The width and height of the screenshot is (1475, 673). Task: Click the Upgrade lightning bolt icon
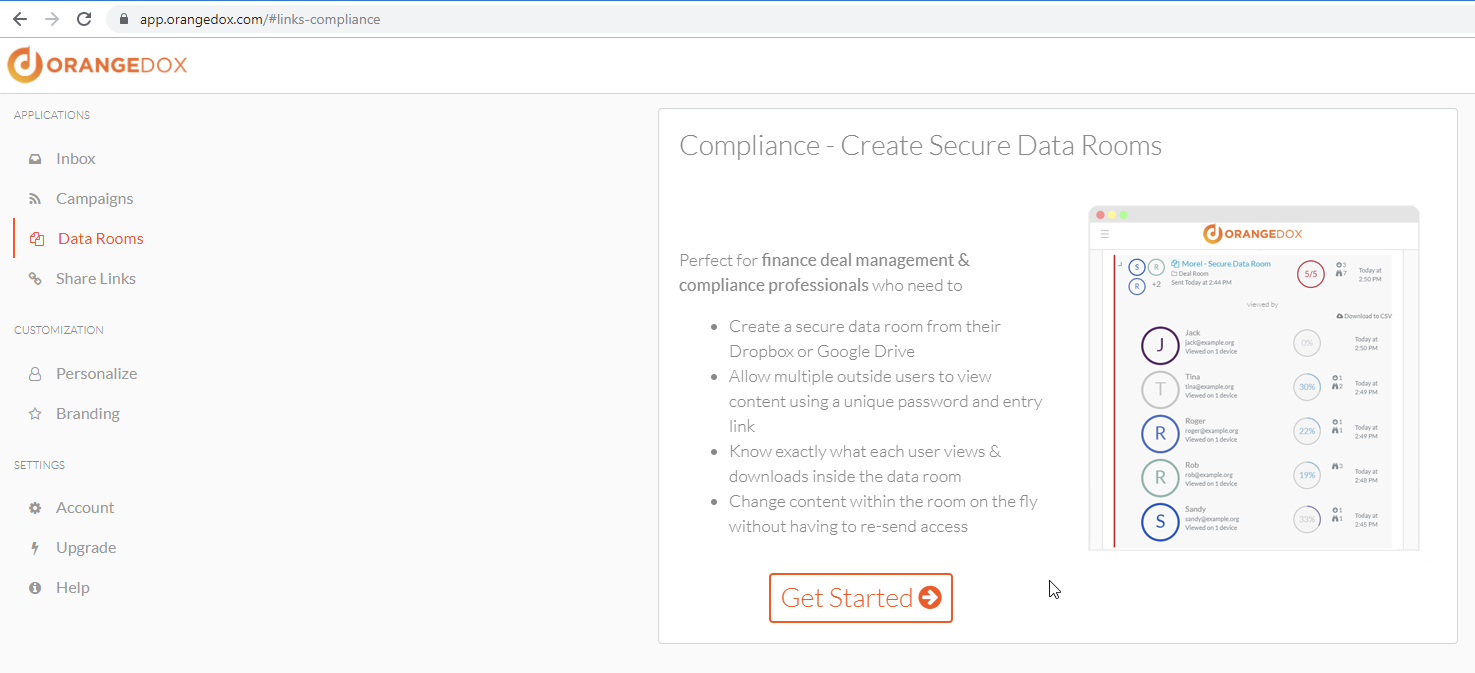click(x=36, y=547)
